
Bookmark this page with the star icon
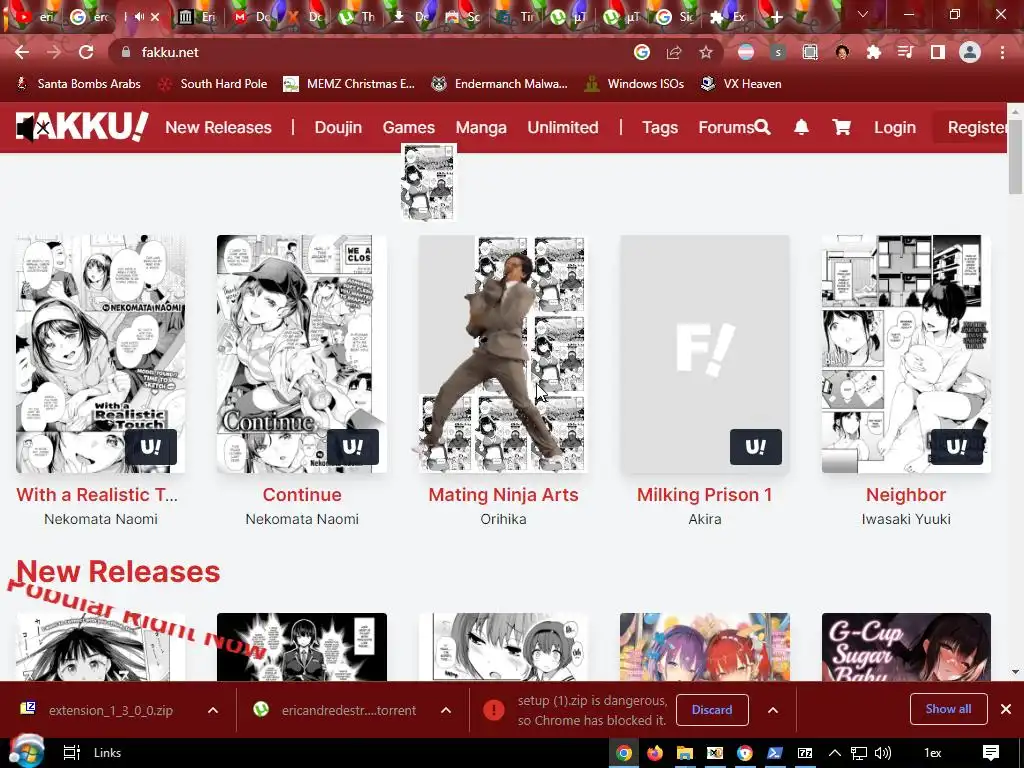[x=706, y=52]
